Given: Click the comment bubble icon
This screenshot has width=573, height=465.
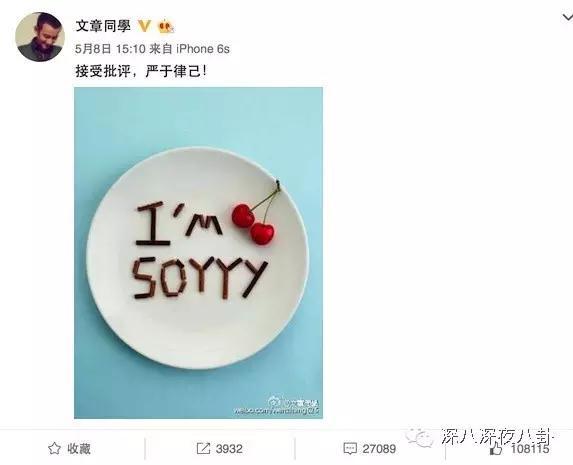Looking at the screenshot, I should tap(350, 449).
